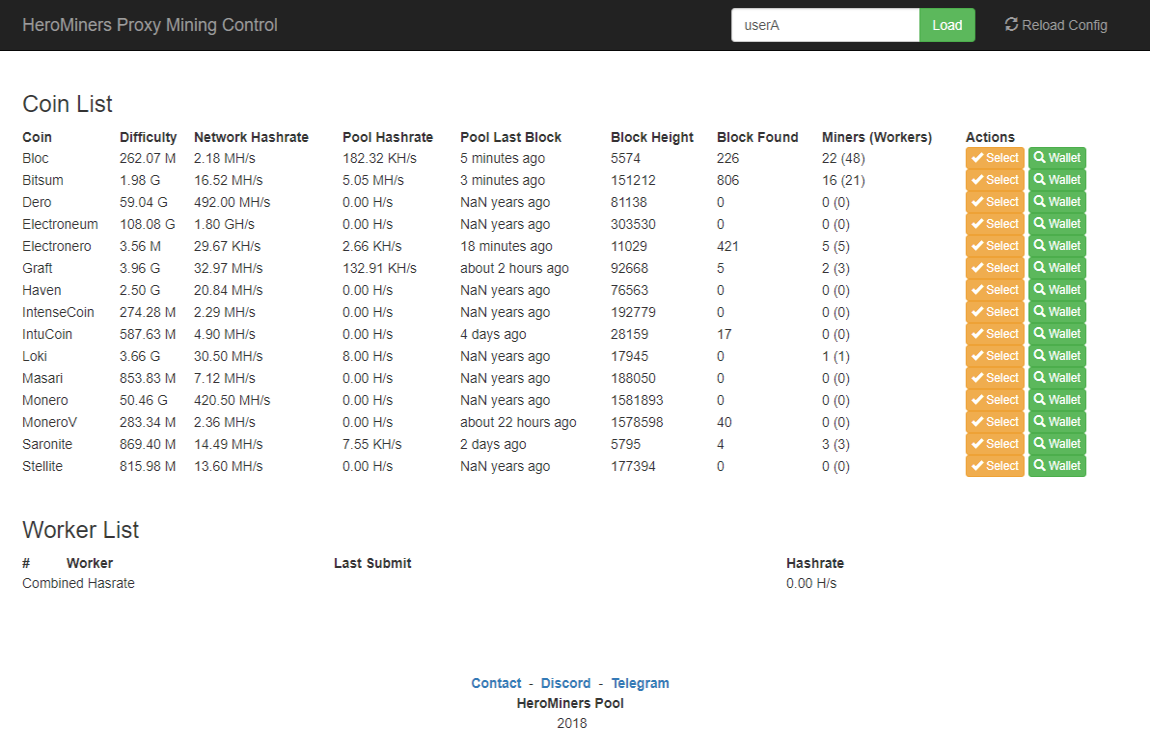
Task: Open Loki Wallet button
Action: (1057, 356)
